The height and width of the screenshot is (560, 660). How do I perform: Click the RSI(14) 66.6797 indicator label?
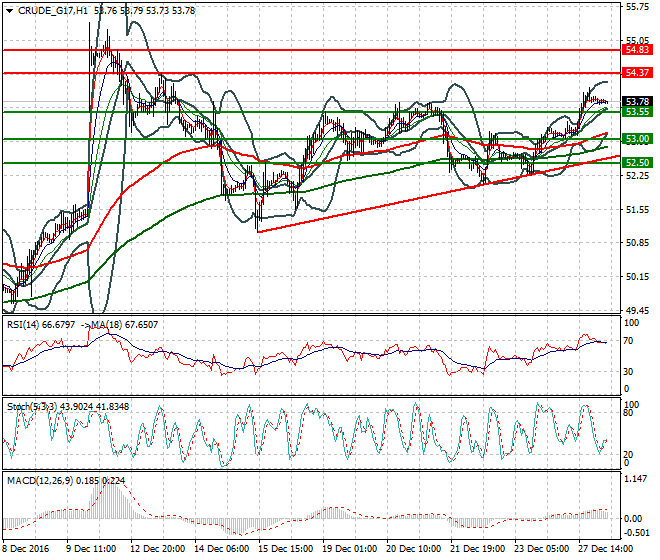[x=41, y=325]
